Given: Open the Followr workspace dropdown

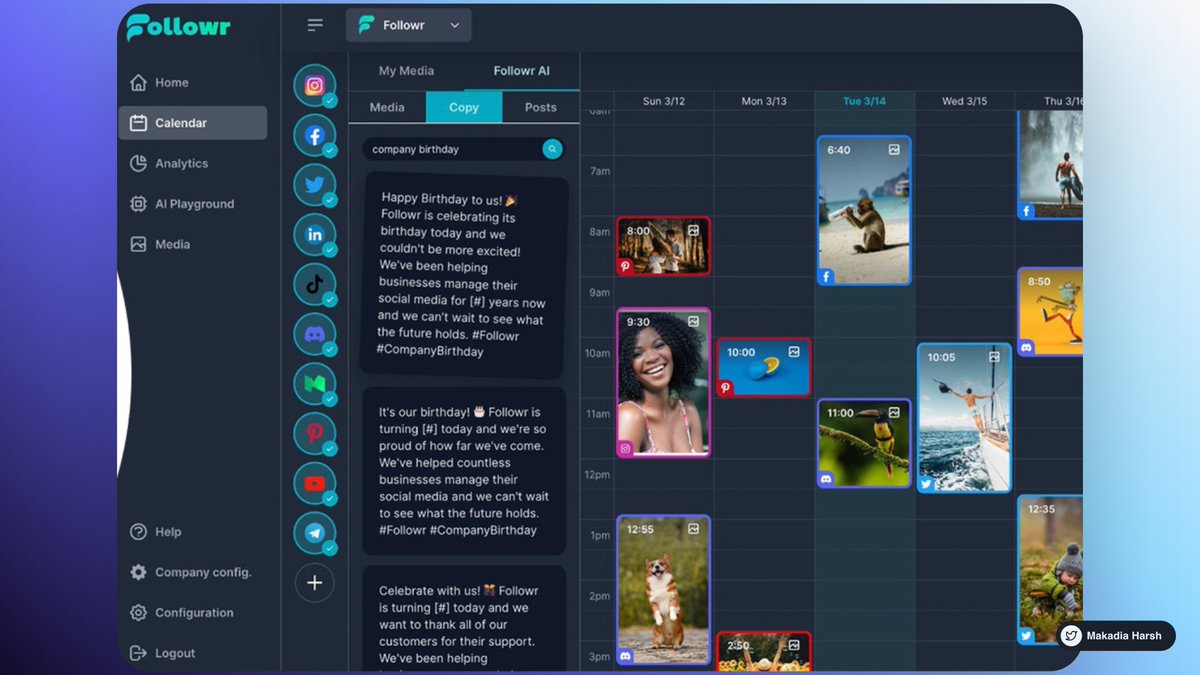Looking at the screenshot, I should 408,25.
